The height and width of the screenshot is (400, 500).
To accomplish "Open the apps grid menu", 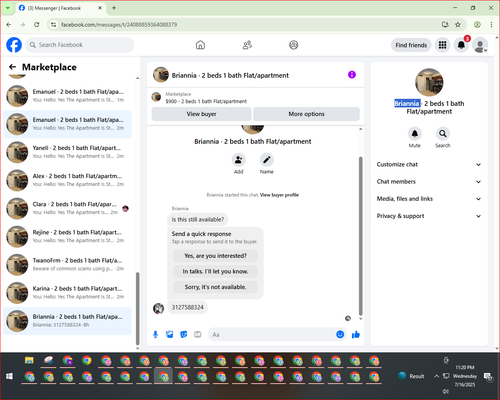I will [442, 45].
